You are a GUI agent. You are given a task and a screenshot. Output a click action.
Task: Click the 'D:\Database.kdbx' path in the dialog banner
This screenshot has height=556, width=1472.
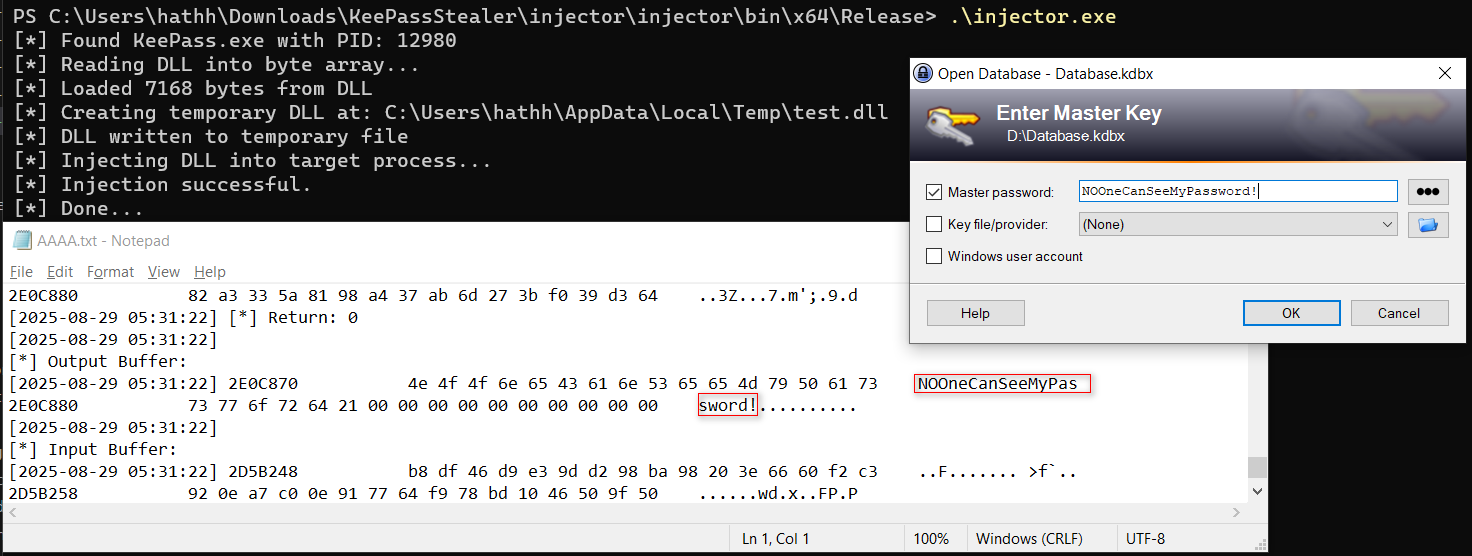[1066, 135]
